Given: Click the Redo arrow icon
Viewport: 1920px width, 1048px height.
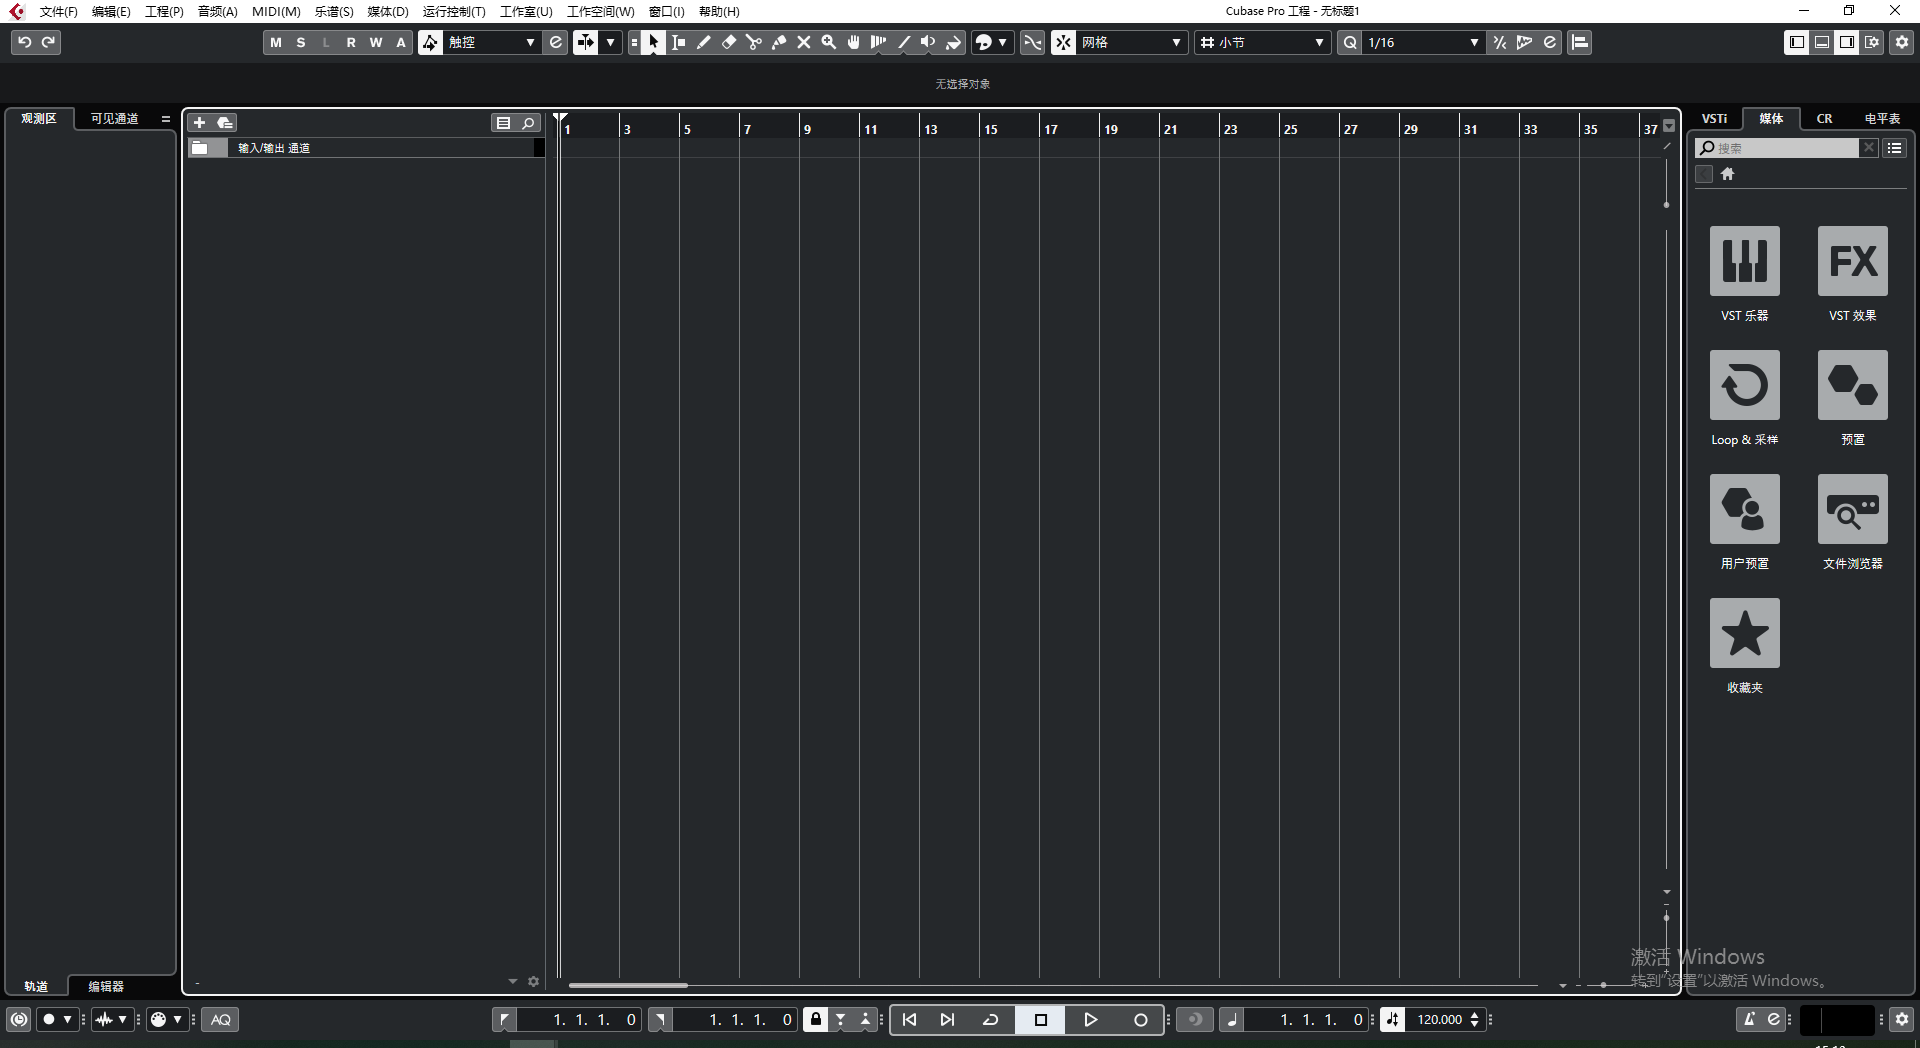Looking at the screenshot, I should coord(48,42).
